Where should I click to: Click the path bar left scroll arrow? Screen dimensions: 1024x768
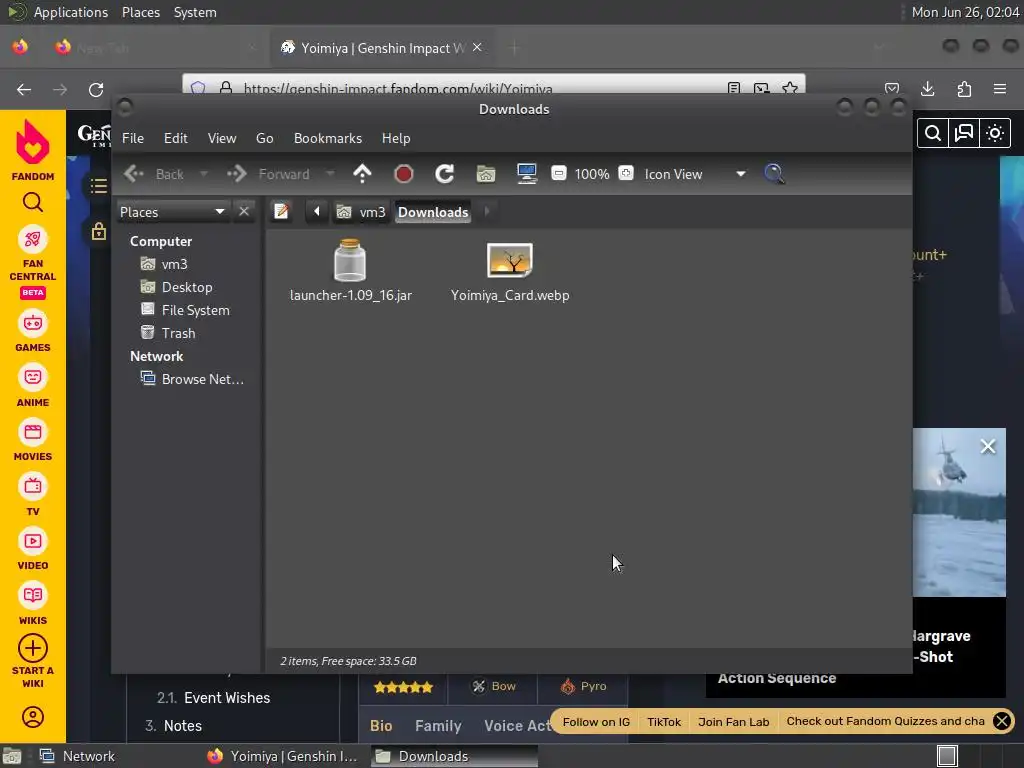click(317, 212)
